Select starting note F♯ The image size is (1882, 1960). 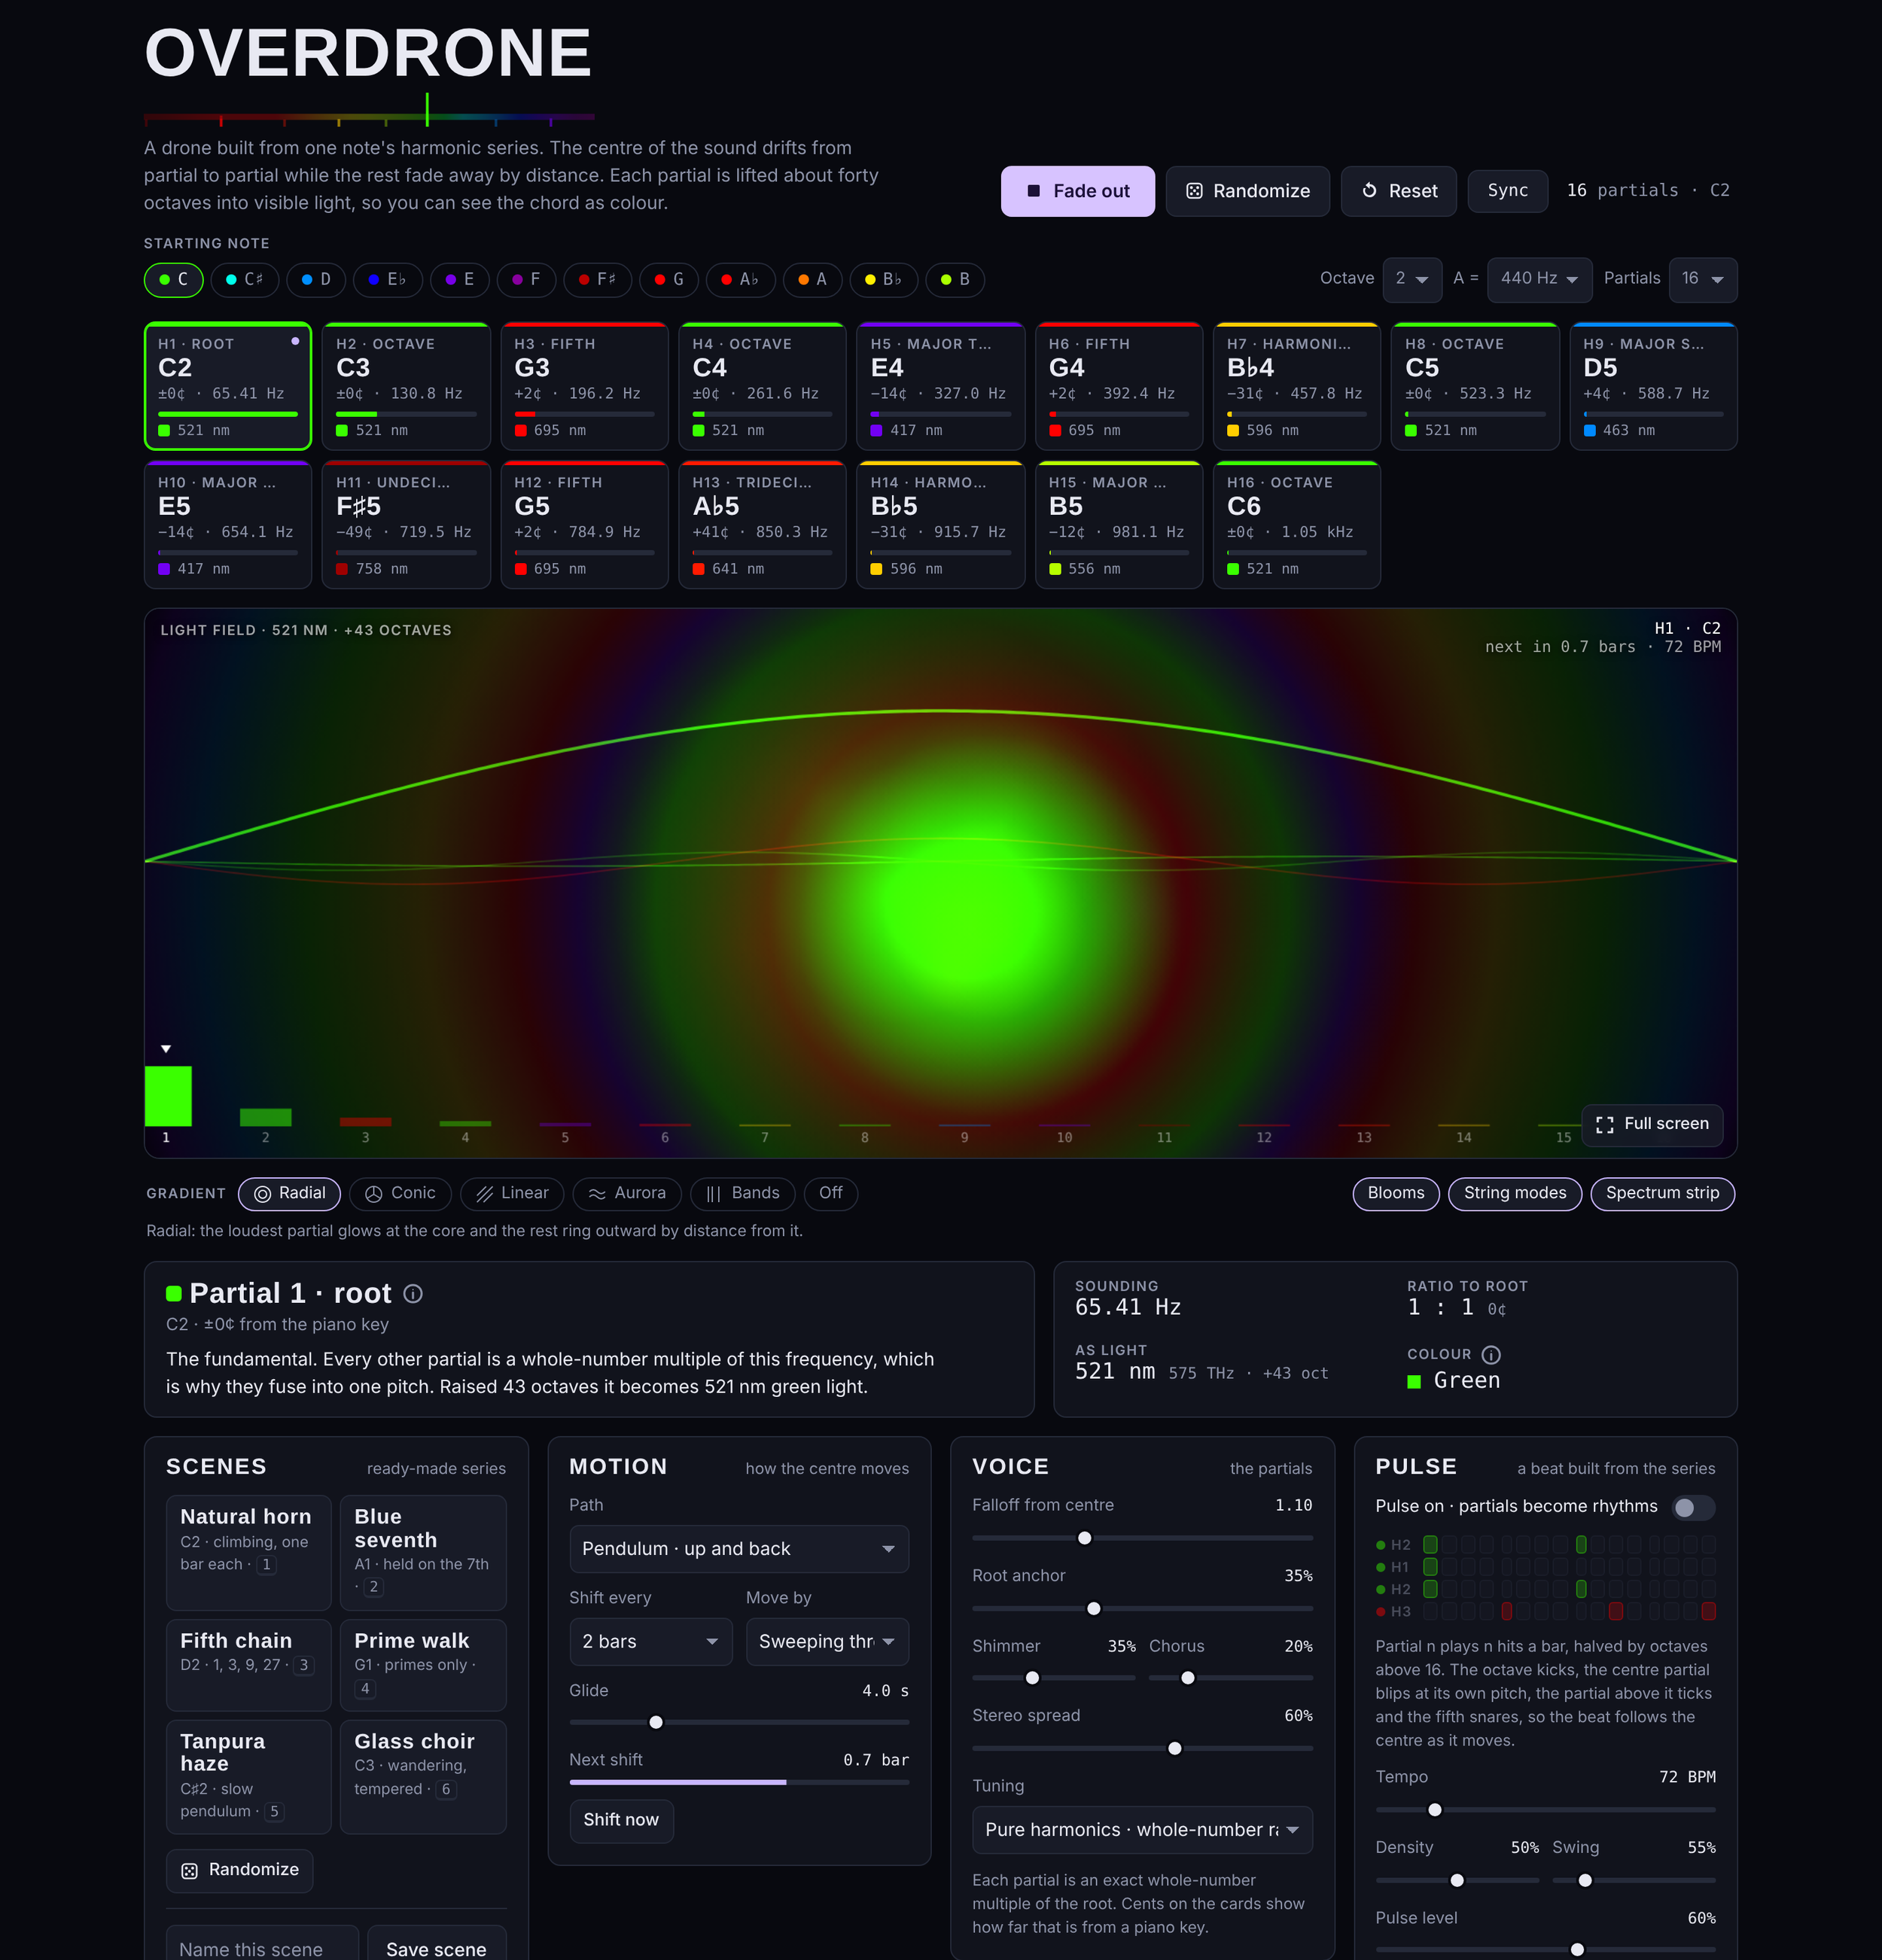(x=598, y=280)
